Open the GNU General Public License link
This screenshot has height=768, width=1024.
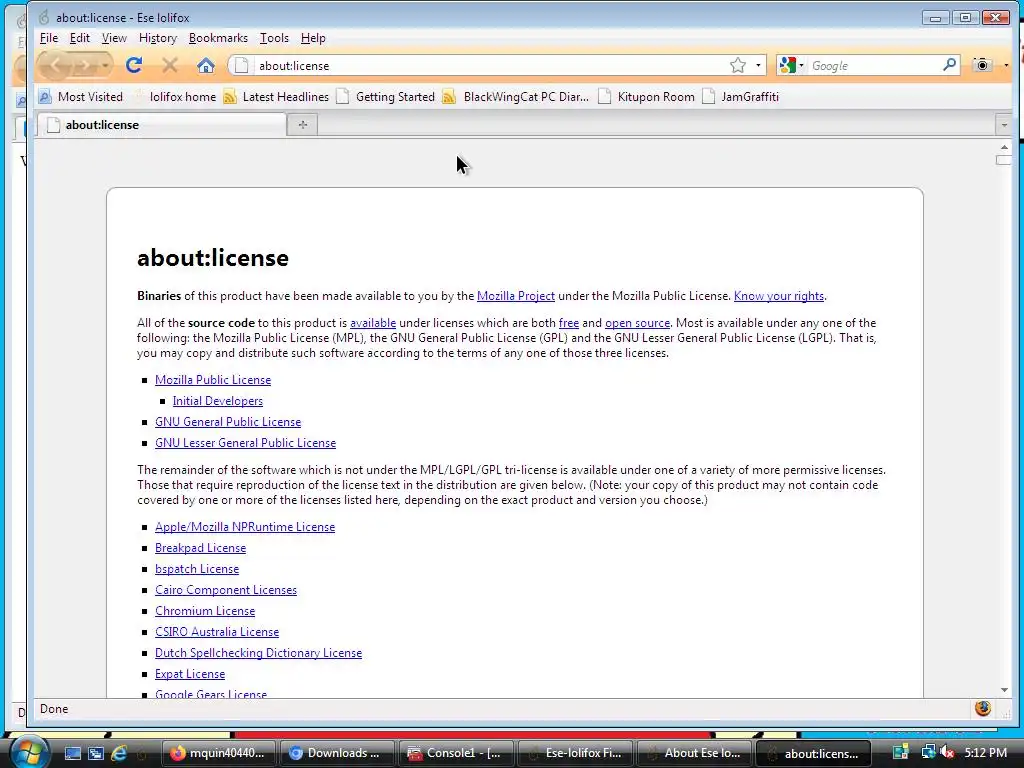pyautogui.click(x=228, y=421)
